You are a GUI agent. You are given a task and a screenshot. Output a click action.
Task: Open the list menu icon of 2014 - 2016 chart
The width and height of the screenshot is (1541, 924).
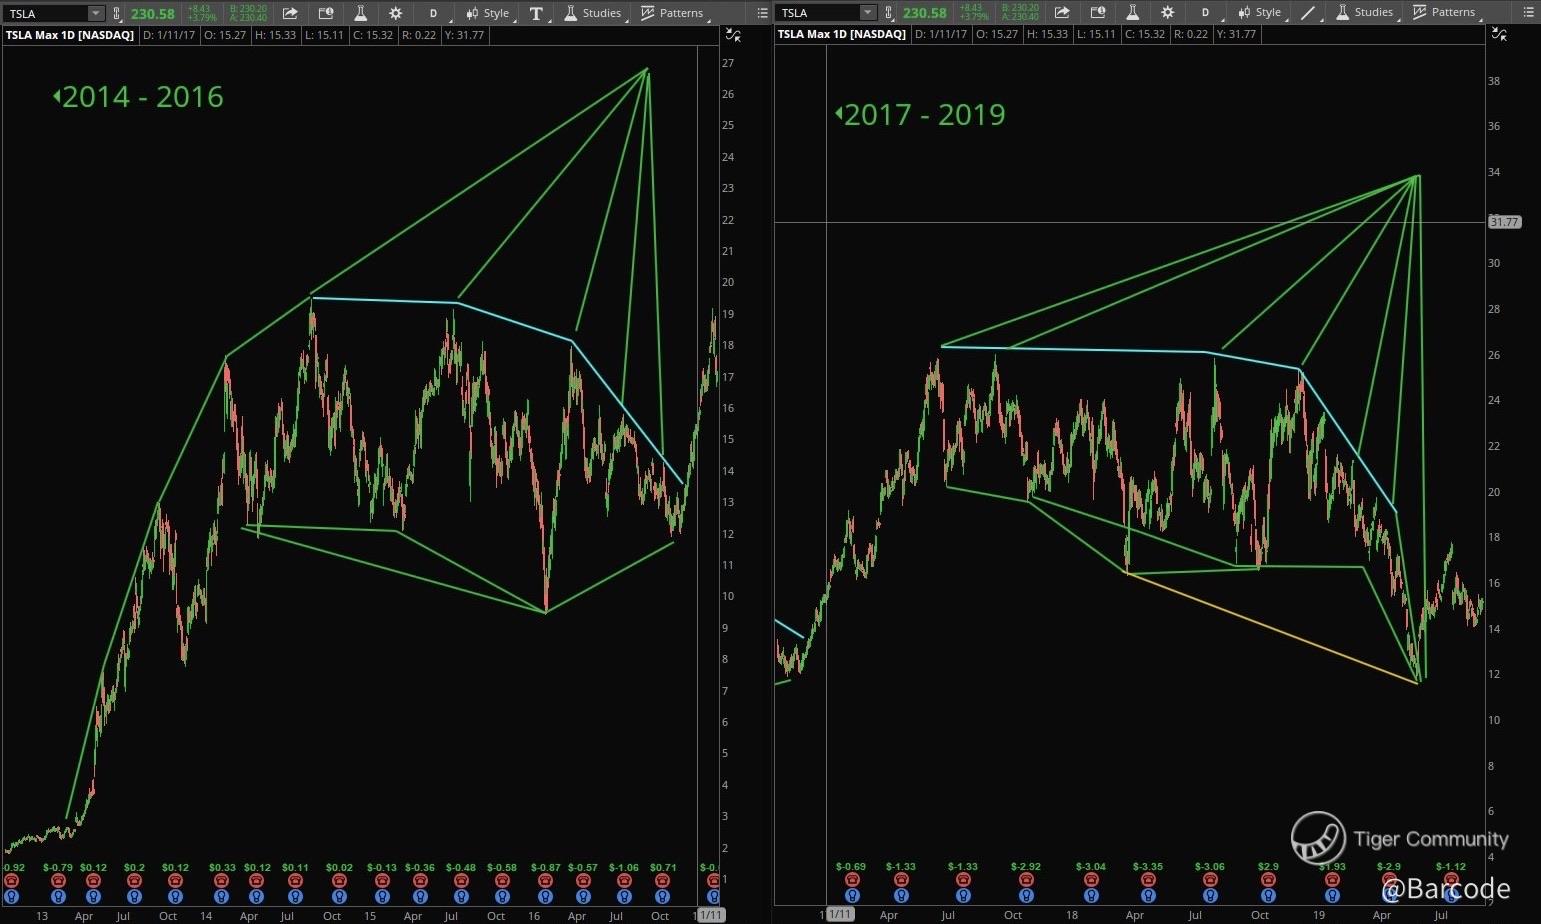click(x=762, y=13)
